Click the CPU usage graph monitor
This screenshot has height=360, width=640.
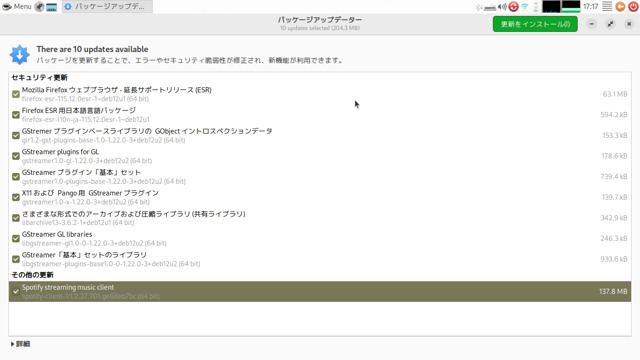tap(551, 7)
